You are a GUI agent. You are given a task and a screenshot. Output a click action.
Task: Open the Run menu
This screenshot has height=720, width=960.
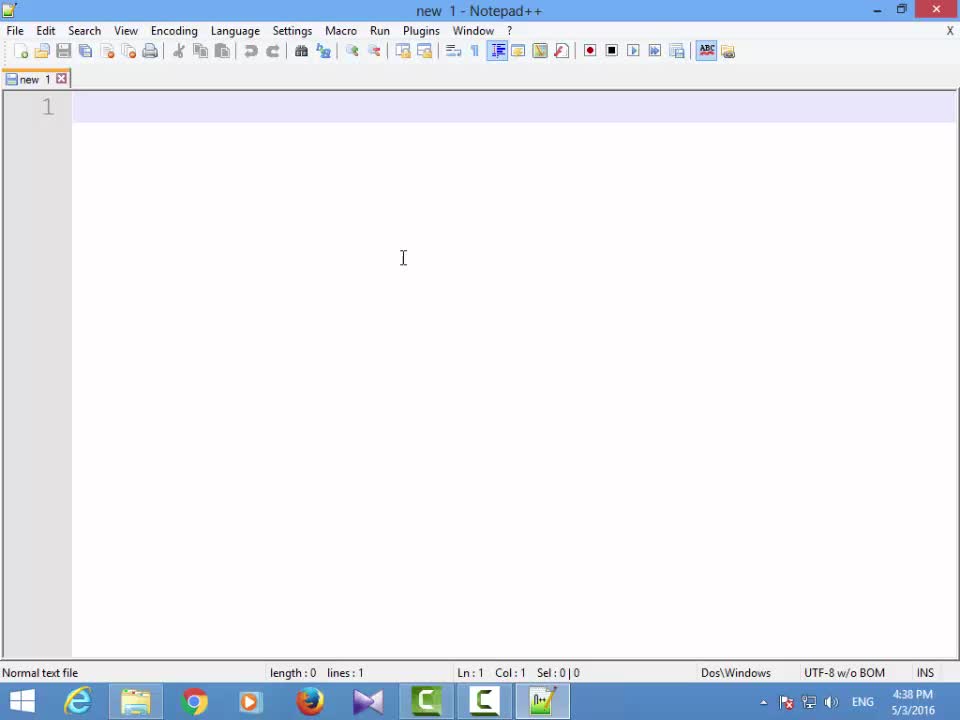(x=380, y=31)
